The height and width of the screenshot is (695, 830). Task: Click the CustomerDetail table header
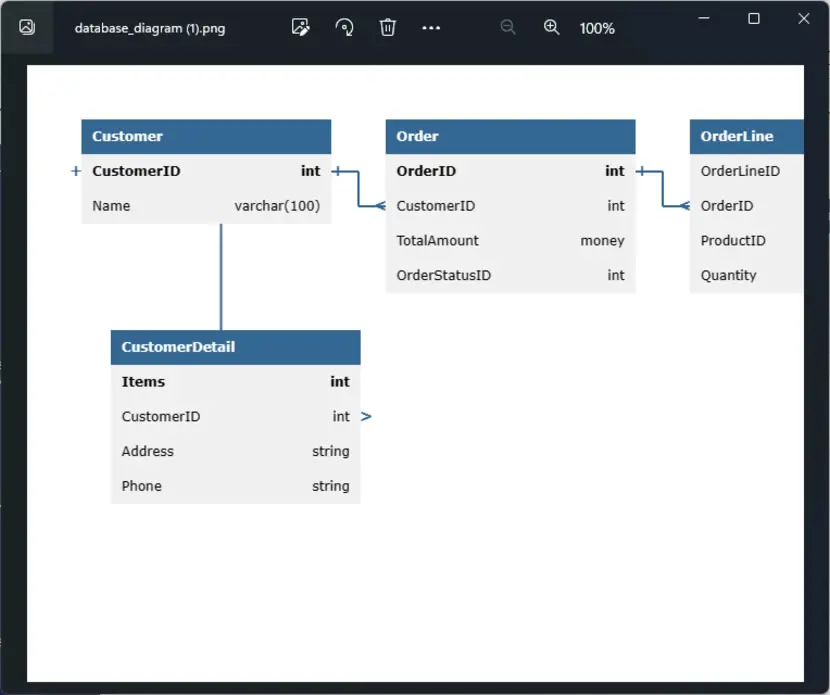pyautogui.click(x=236, y=347)
